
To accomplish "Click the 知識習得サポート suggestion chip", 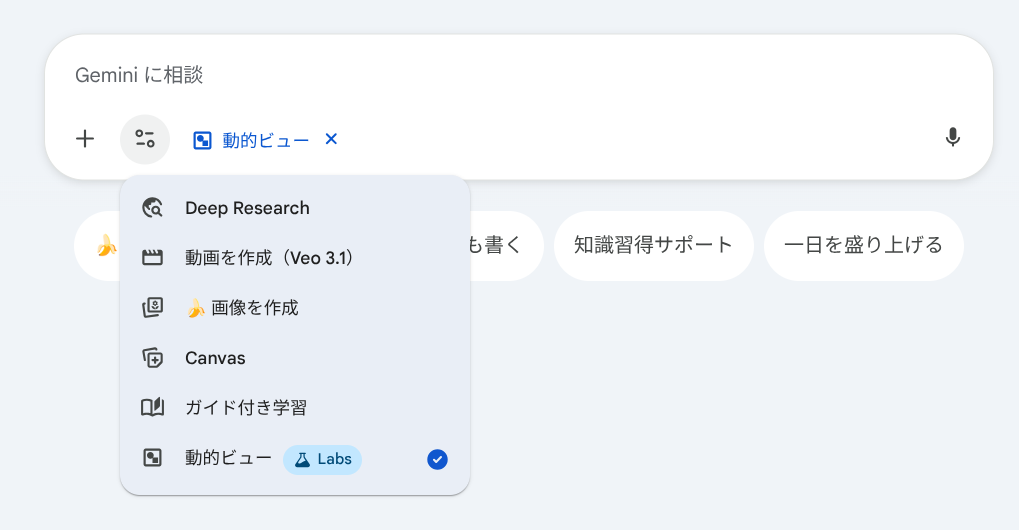I will coord(653,245).
